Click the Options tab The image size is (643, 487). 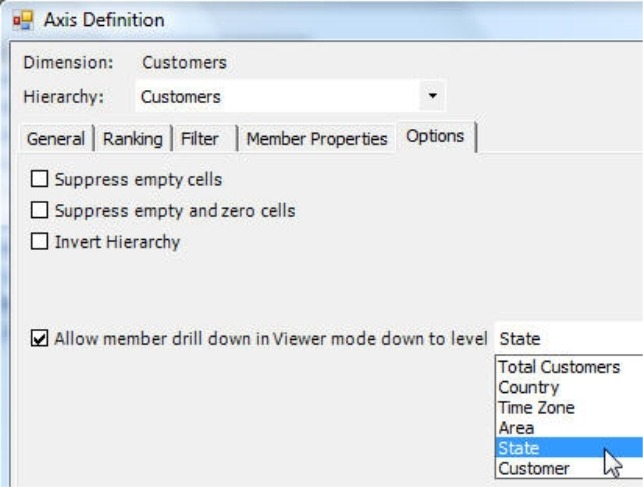pos(435,137)
